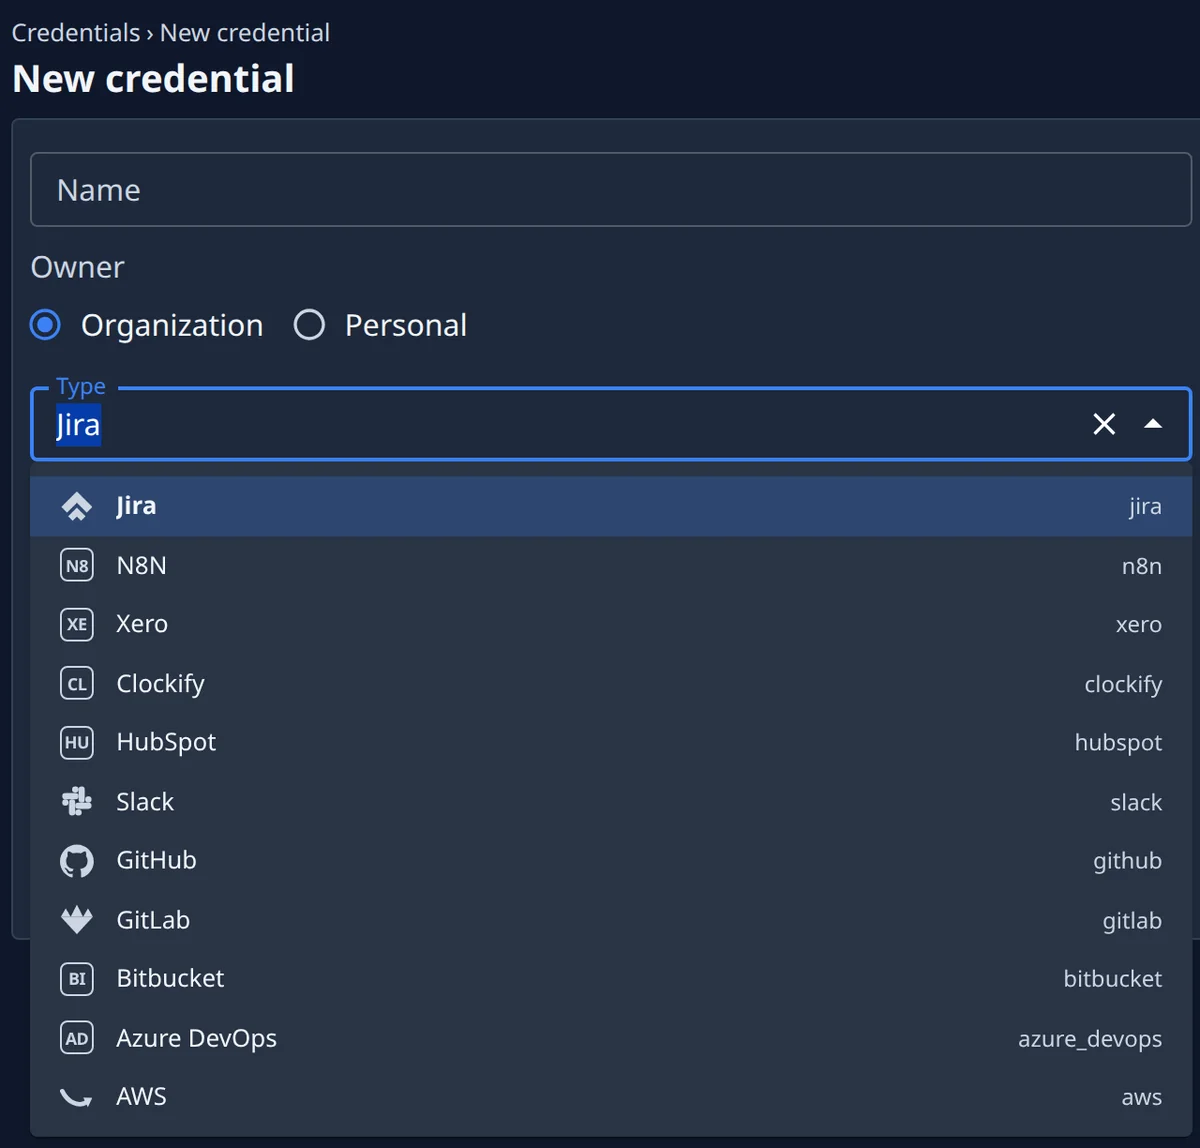Click the GitHub octocat icon

[77, 861]
